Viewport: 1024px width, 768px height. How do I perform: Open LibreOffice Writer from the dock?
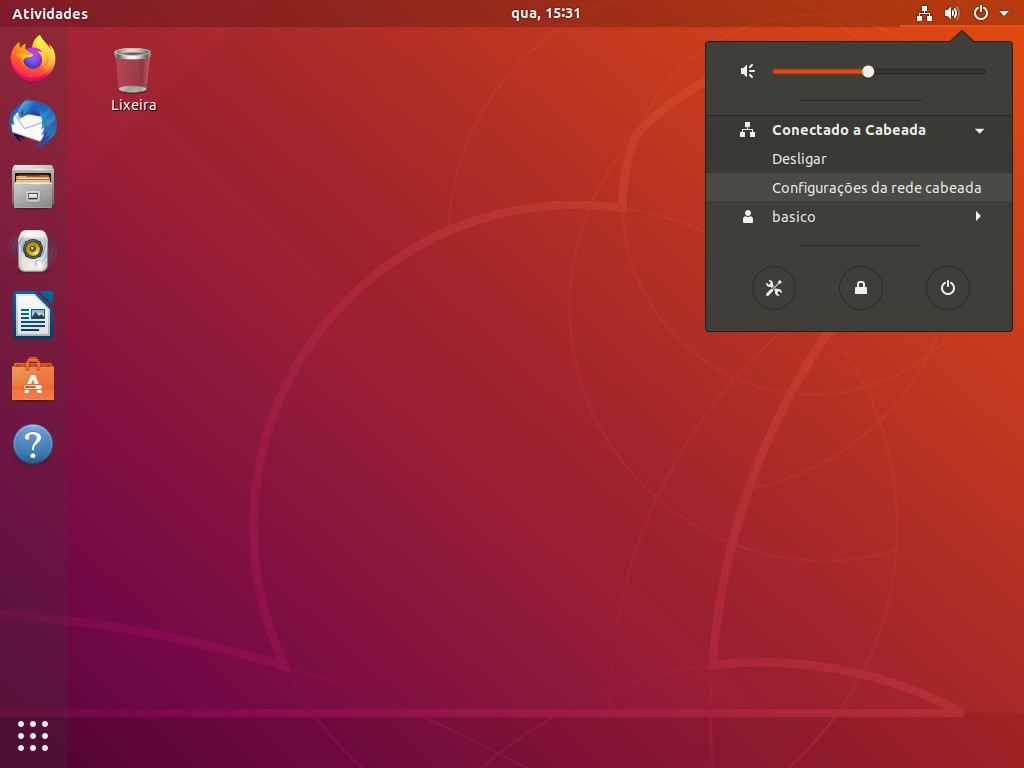click(x=33, y=315)
